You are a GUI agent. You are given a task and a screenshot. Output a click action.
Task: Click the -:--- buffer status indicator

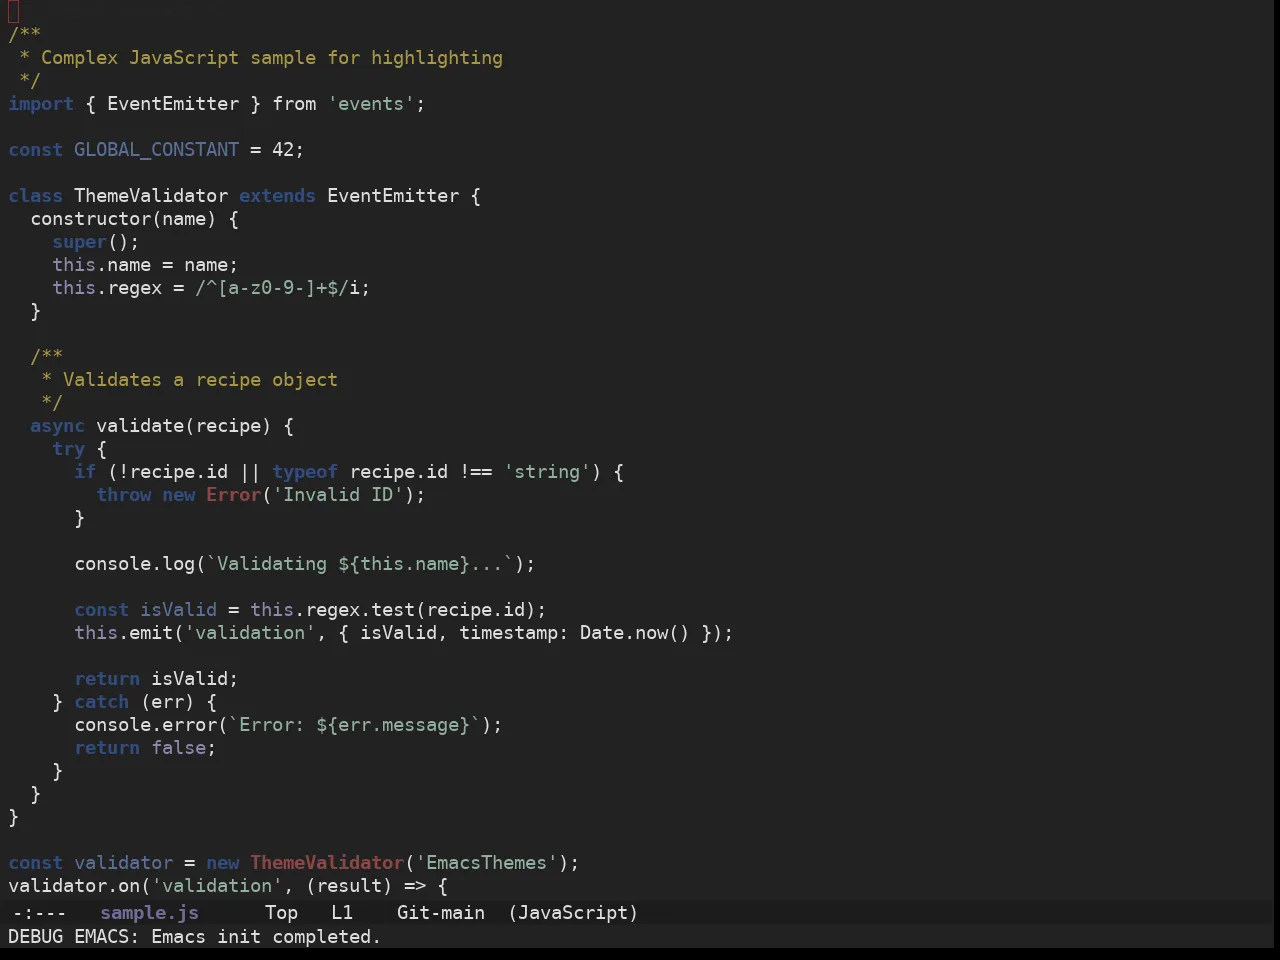click(39, 912)
